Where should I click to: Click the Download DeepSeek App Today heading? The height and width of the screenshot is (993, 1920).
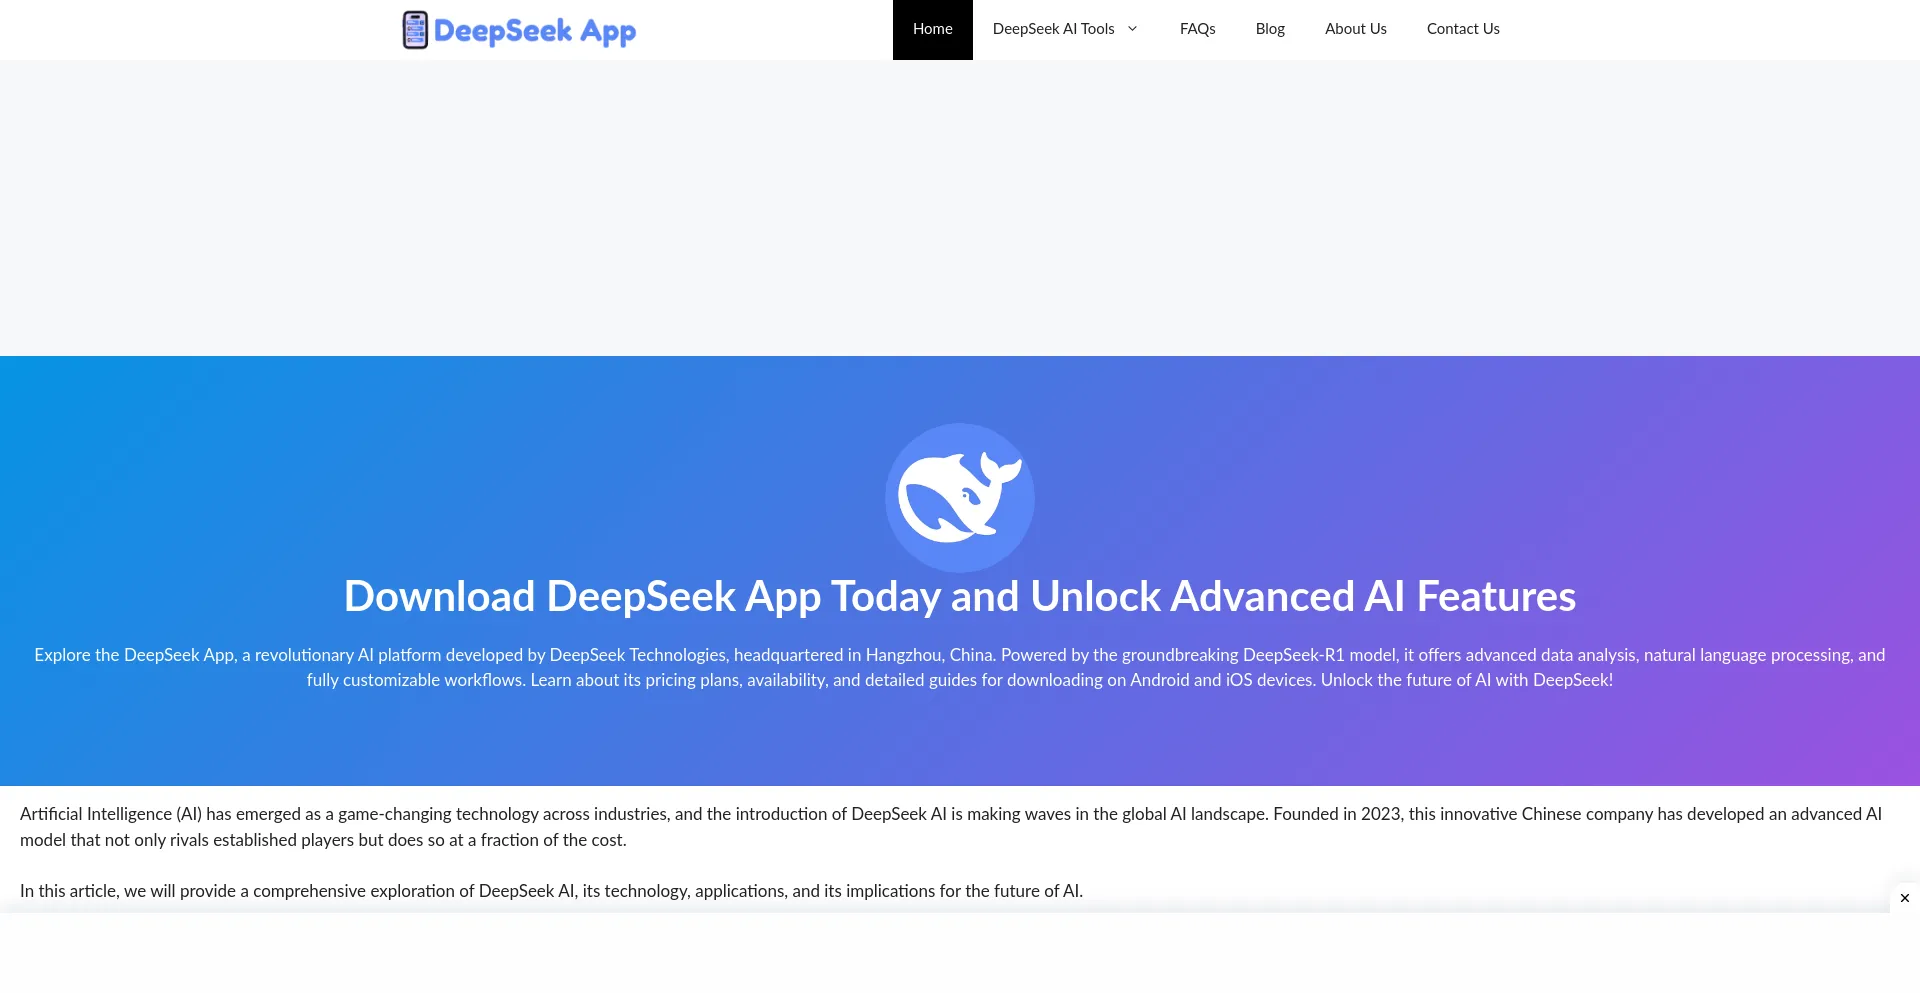click(959, 596)
